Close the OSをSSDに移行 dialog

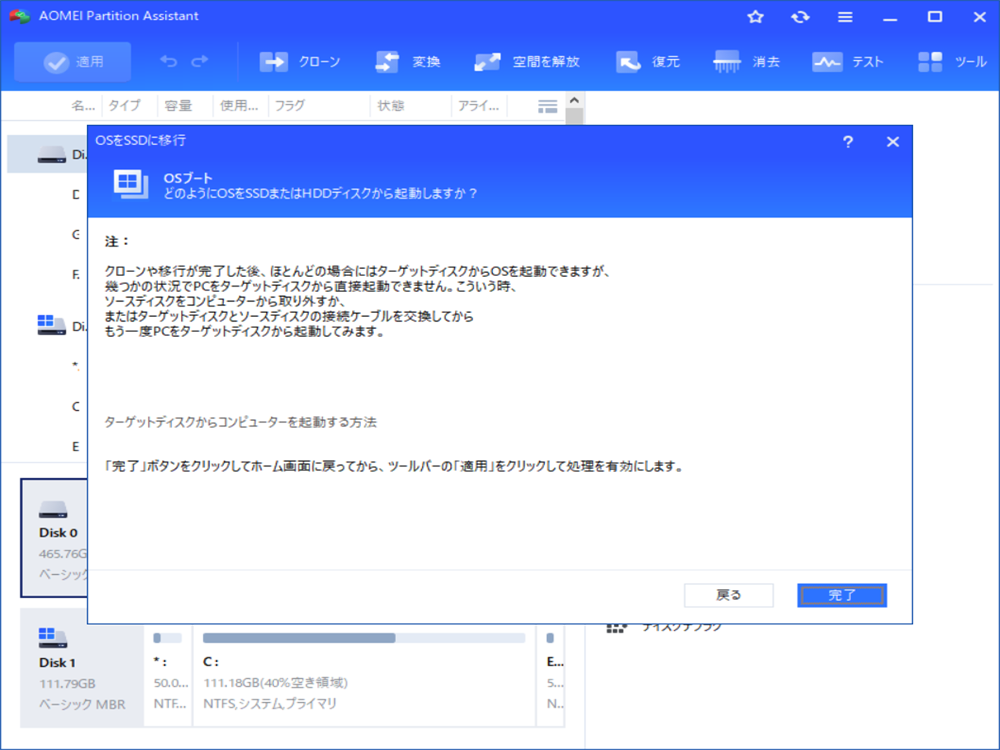pyautogui.click(x=893, y=142)
